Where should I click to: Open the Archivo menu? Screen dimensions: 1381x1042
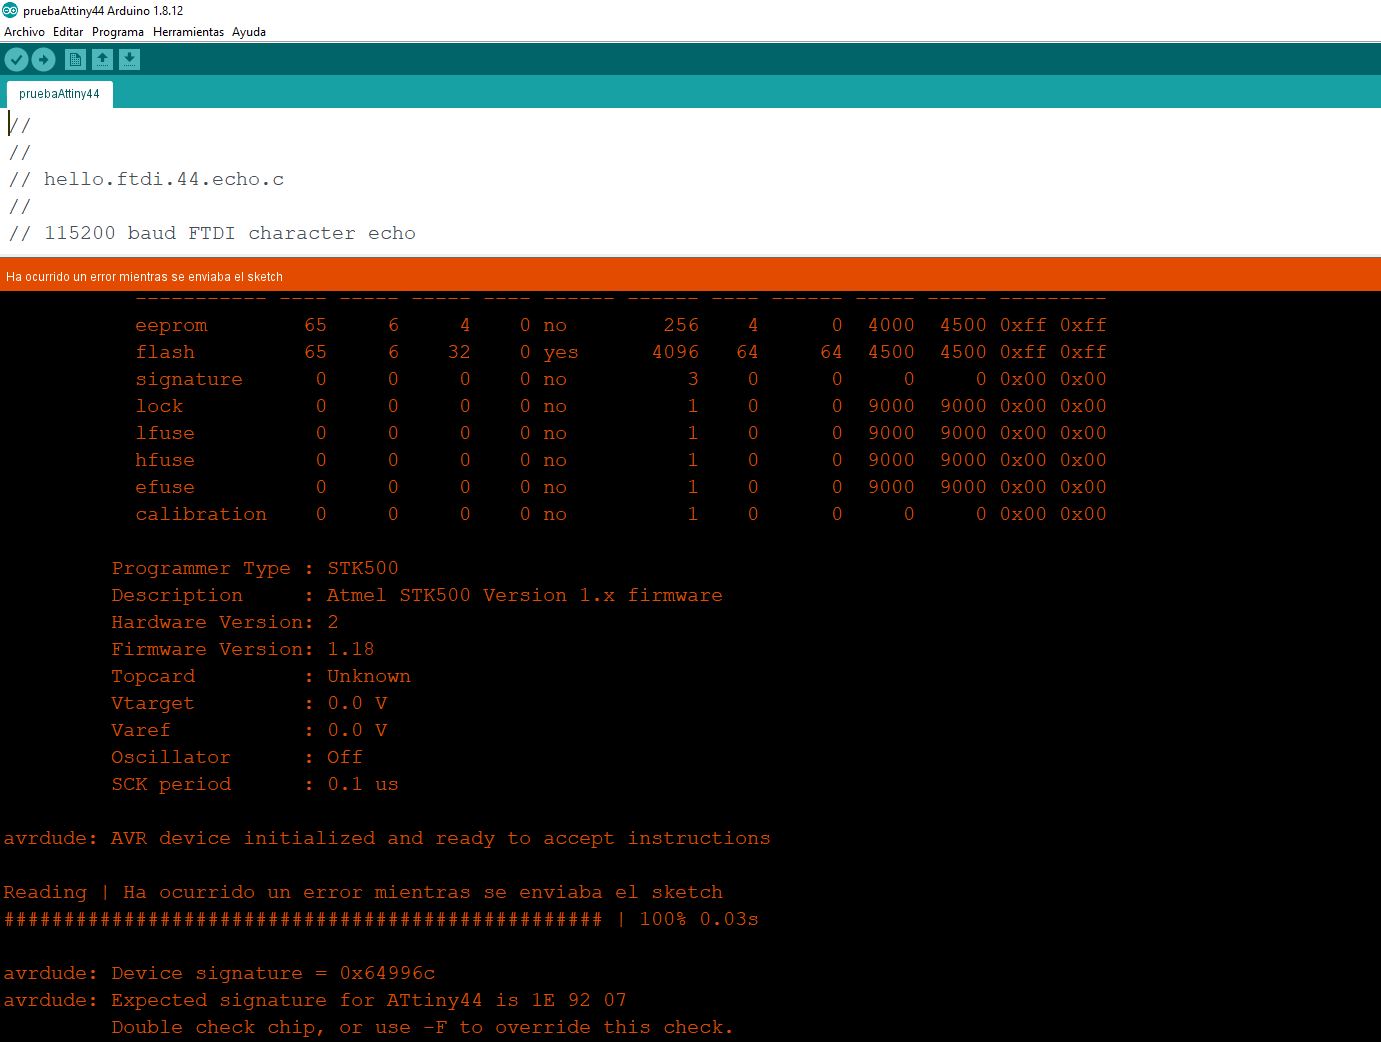pyautogui.click(x=24, y=32)
